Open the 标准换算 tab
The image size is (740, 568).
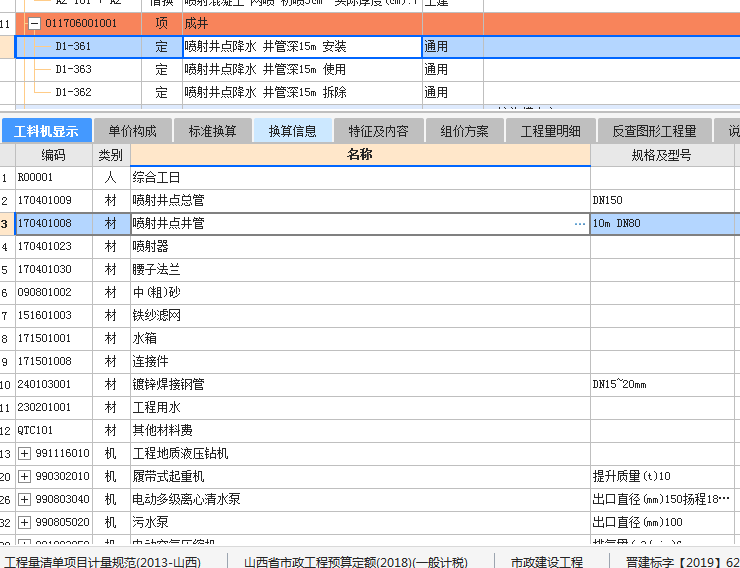click(212, 131)
